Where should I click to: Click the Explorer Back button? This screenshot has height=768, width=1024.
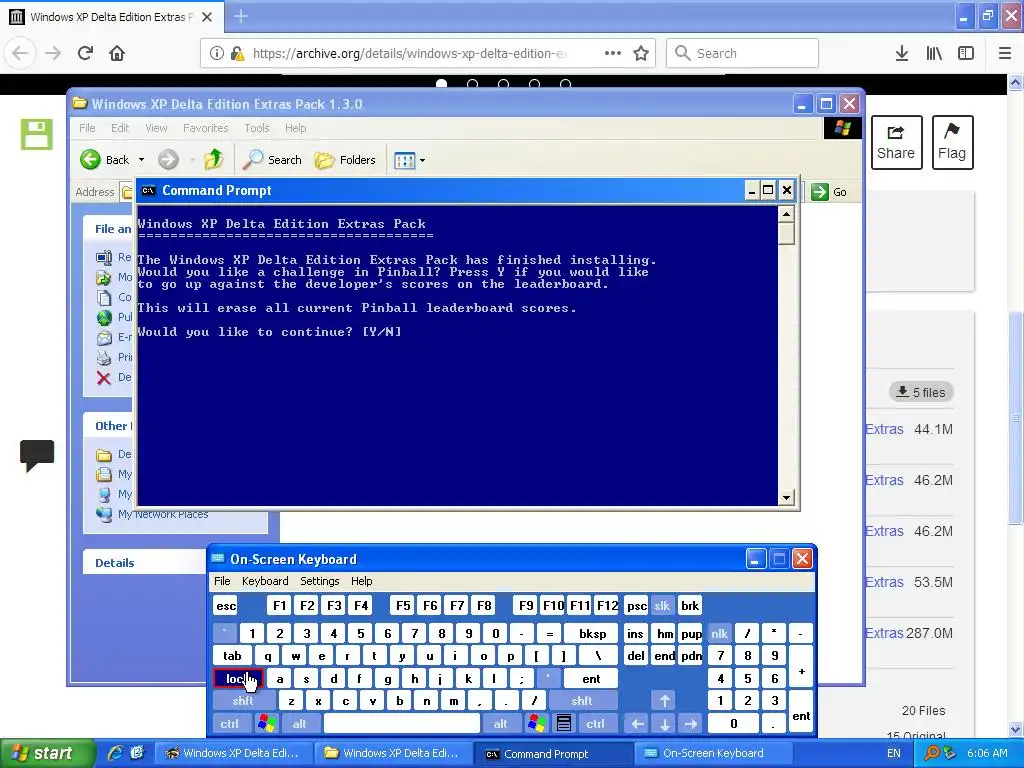(105, 159)
